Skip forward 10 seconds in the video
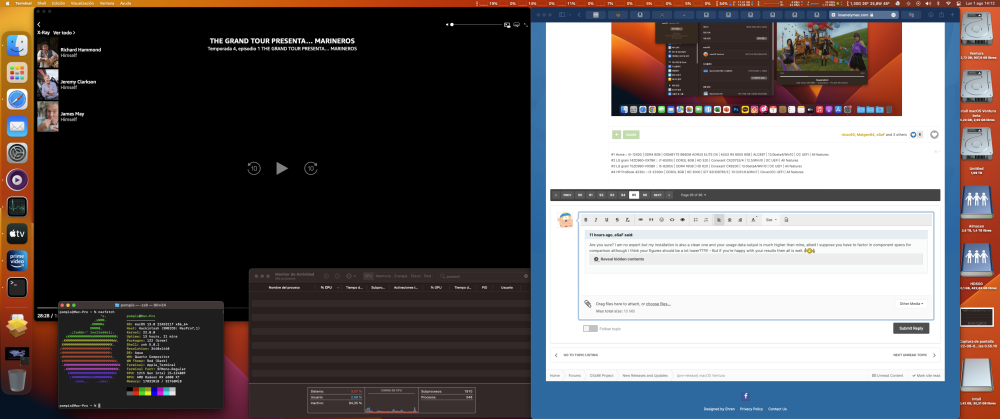The image size is (1000, 419). 311,168
